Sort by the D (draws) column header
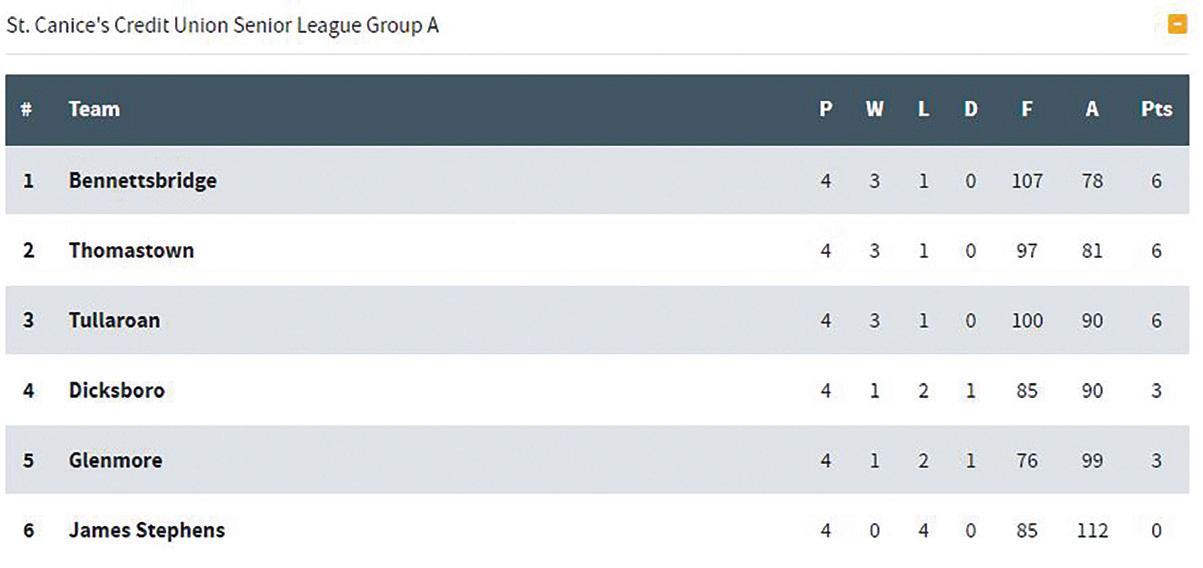Image resolution: width=1203 pixels, height=568 pixels. coord(970,109)
